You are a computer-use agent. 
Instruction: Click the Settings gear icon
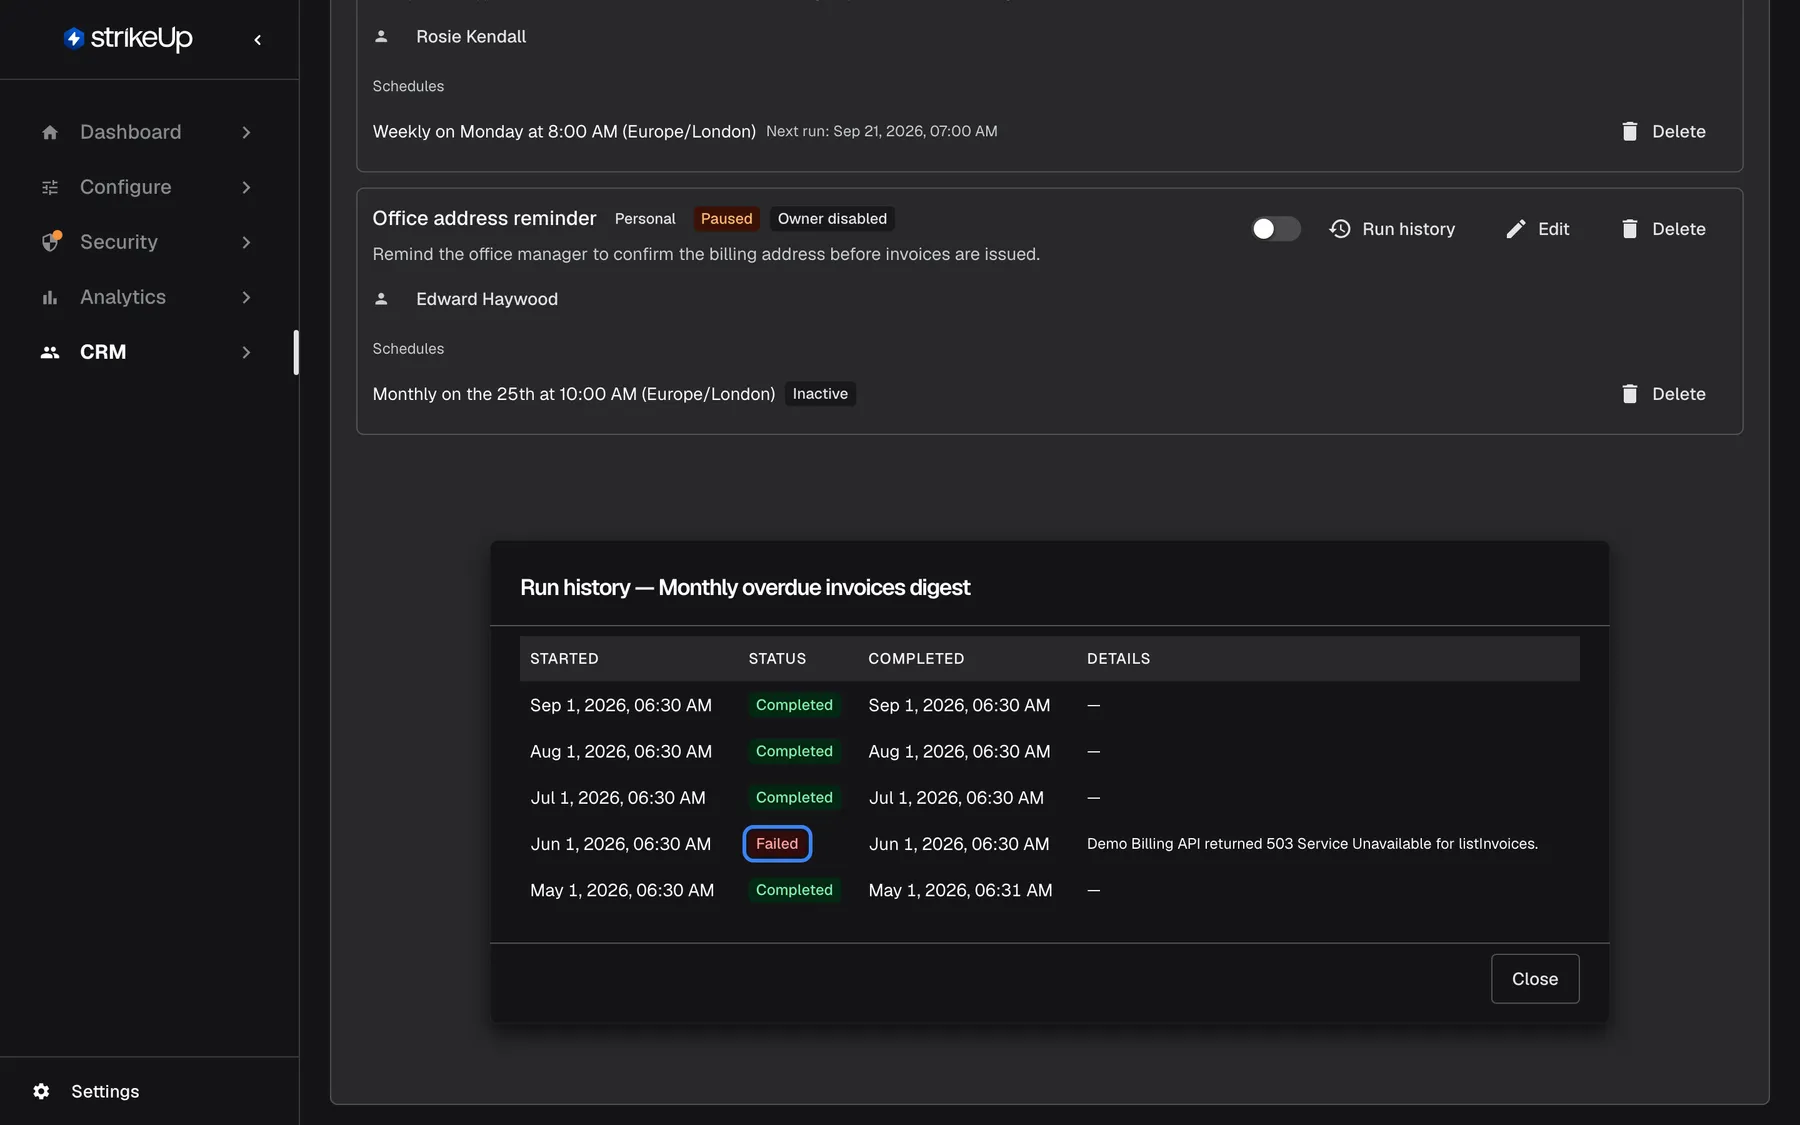point(41,1091)
